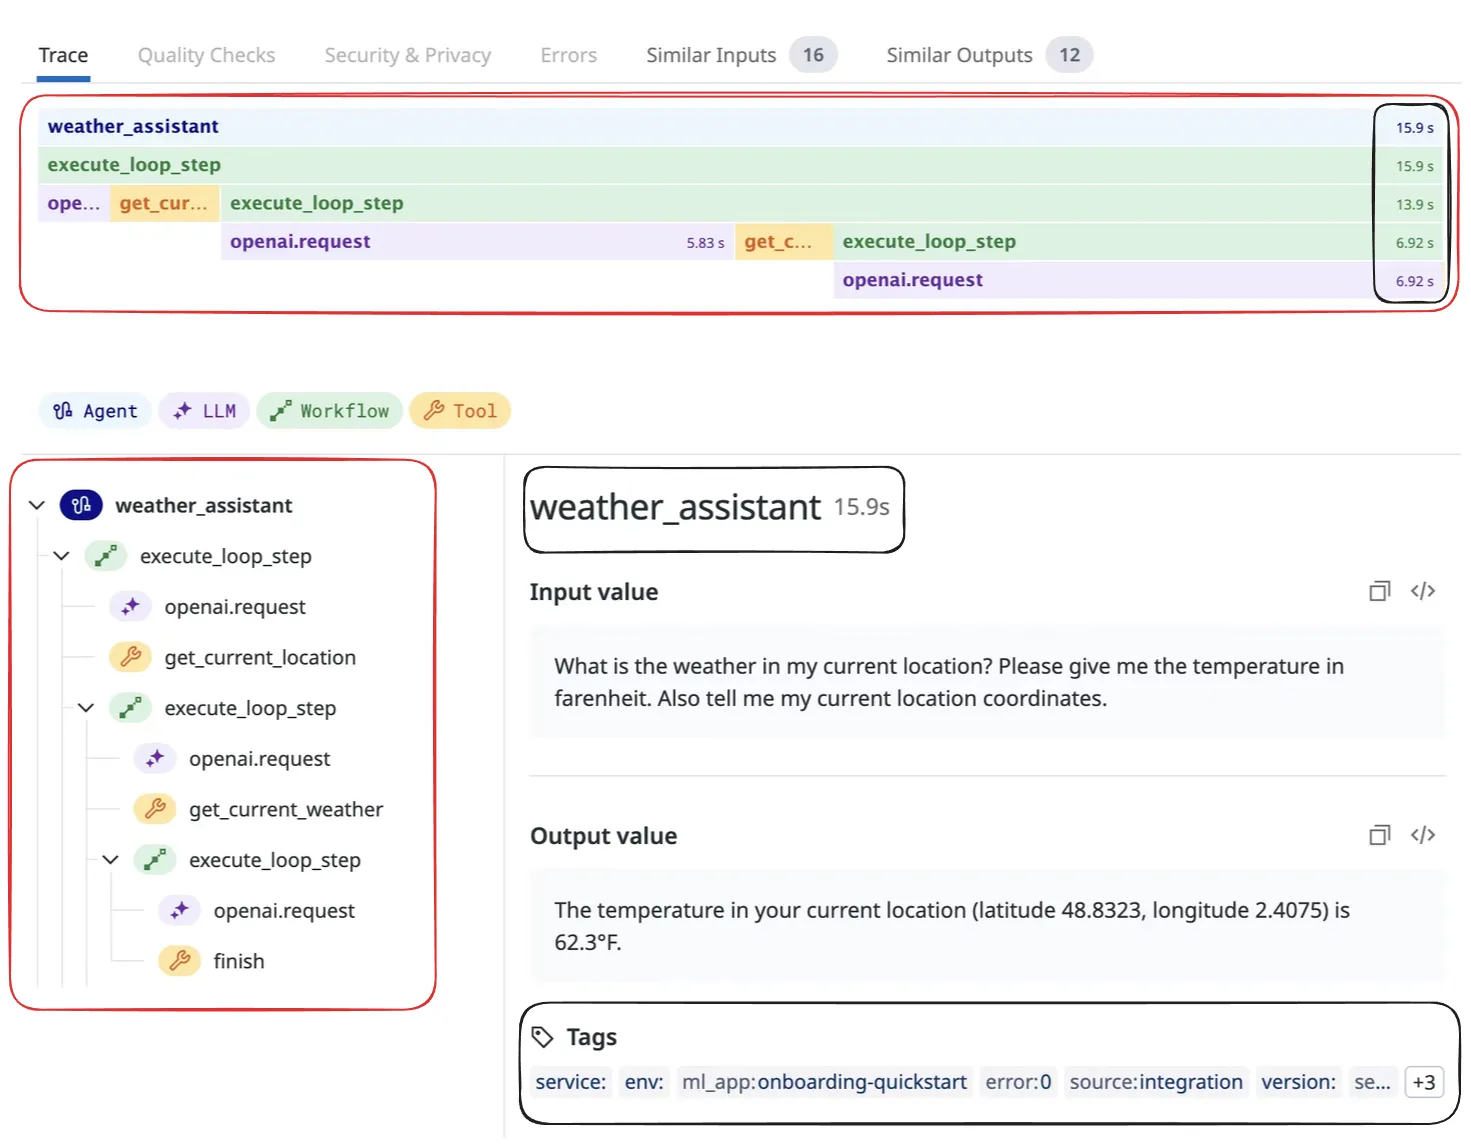Click the source:integration tag
The image size is (1471, 1148).
(1156, 1082)
